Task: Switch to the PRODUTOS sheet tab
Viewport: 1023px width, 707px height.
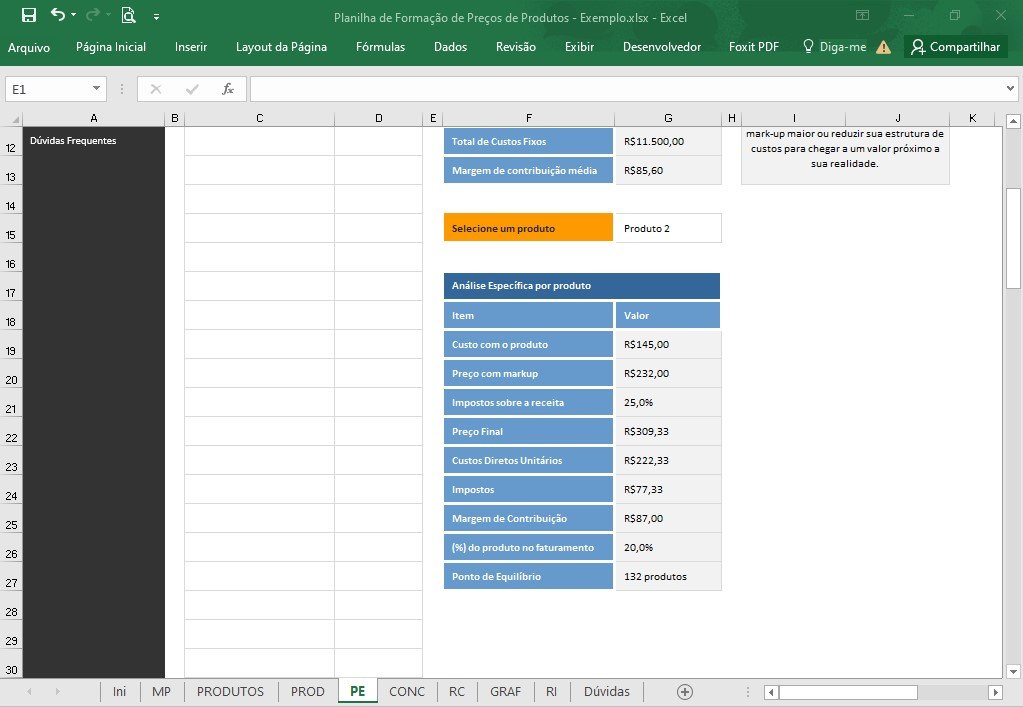Action: [230, 691]
